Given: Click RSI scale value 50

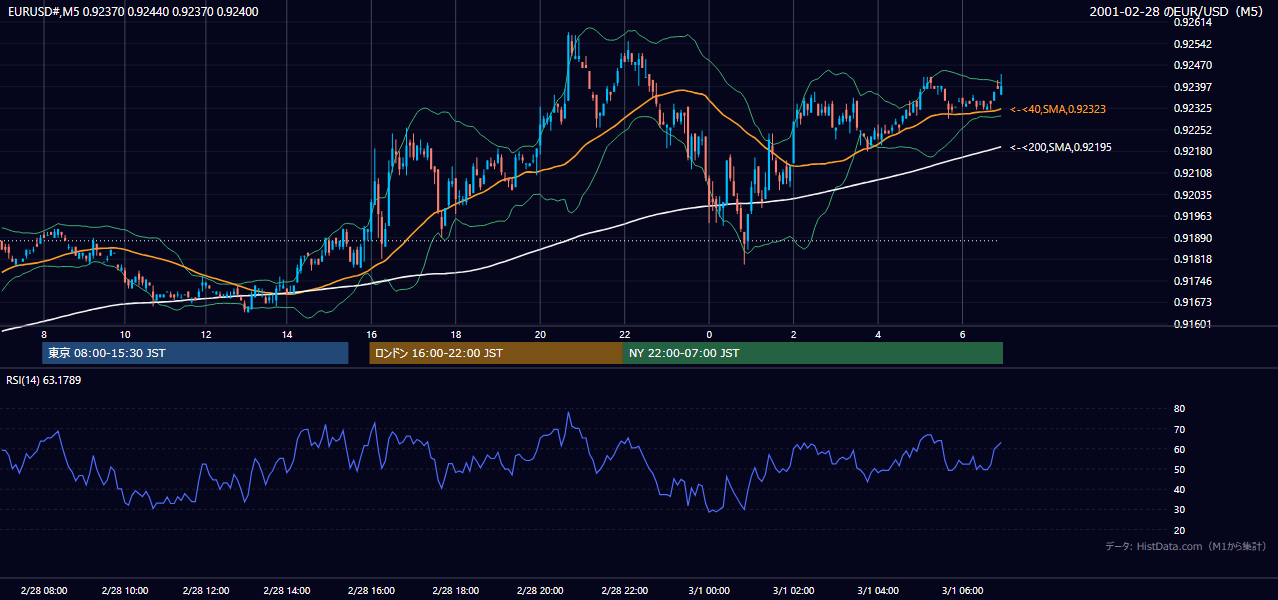Looking at the screenshot, I should 1179,469.
